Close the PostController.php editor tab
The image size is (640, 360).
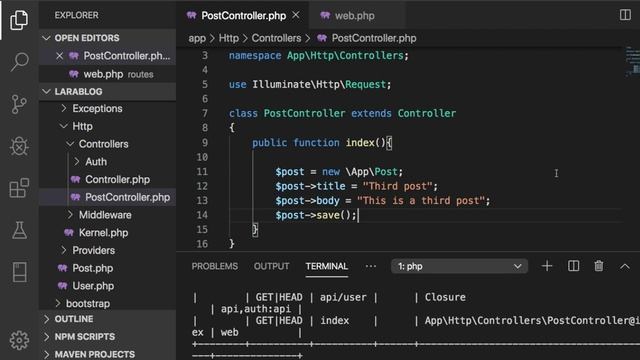pos(296,15)
